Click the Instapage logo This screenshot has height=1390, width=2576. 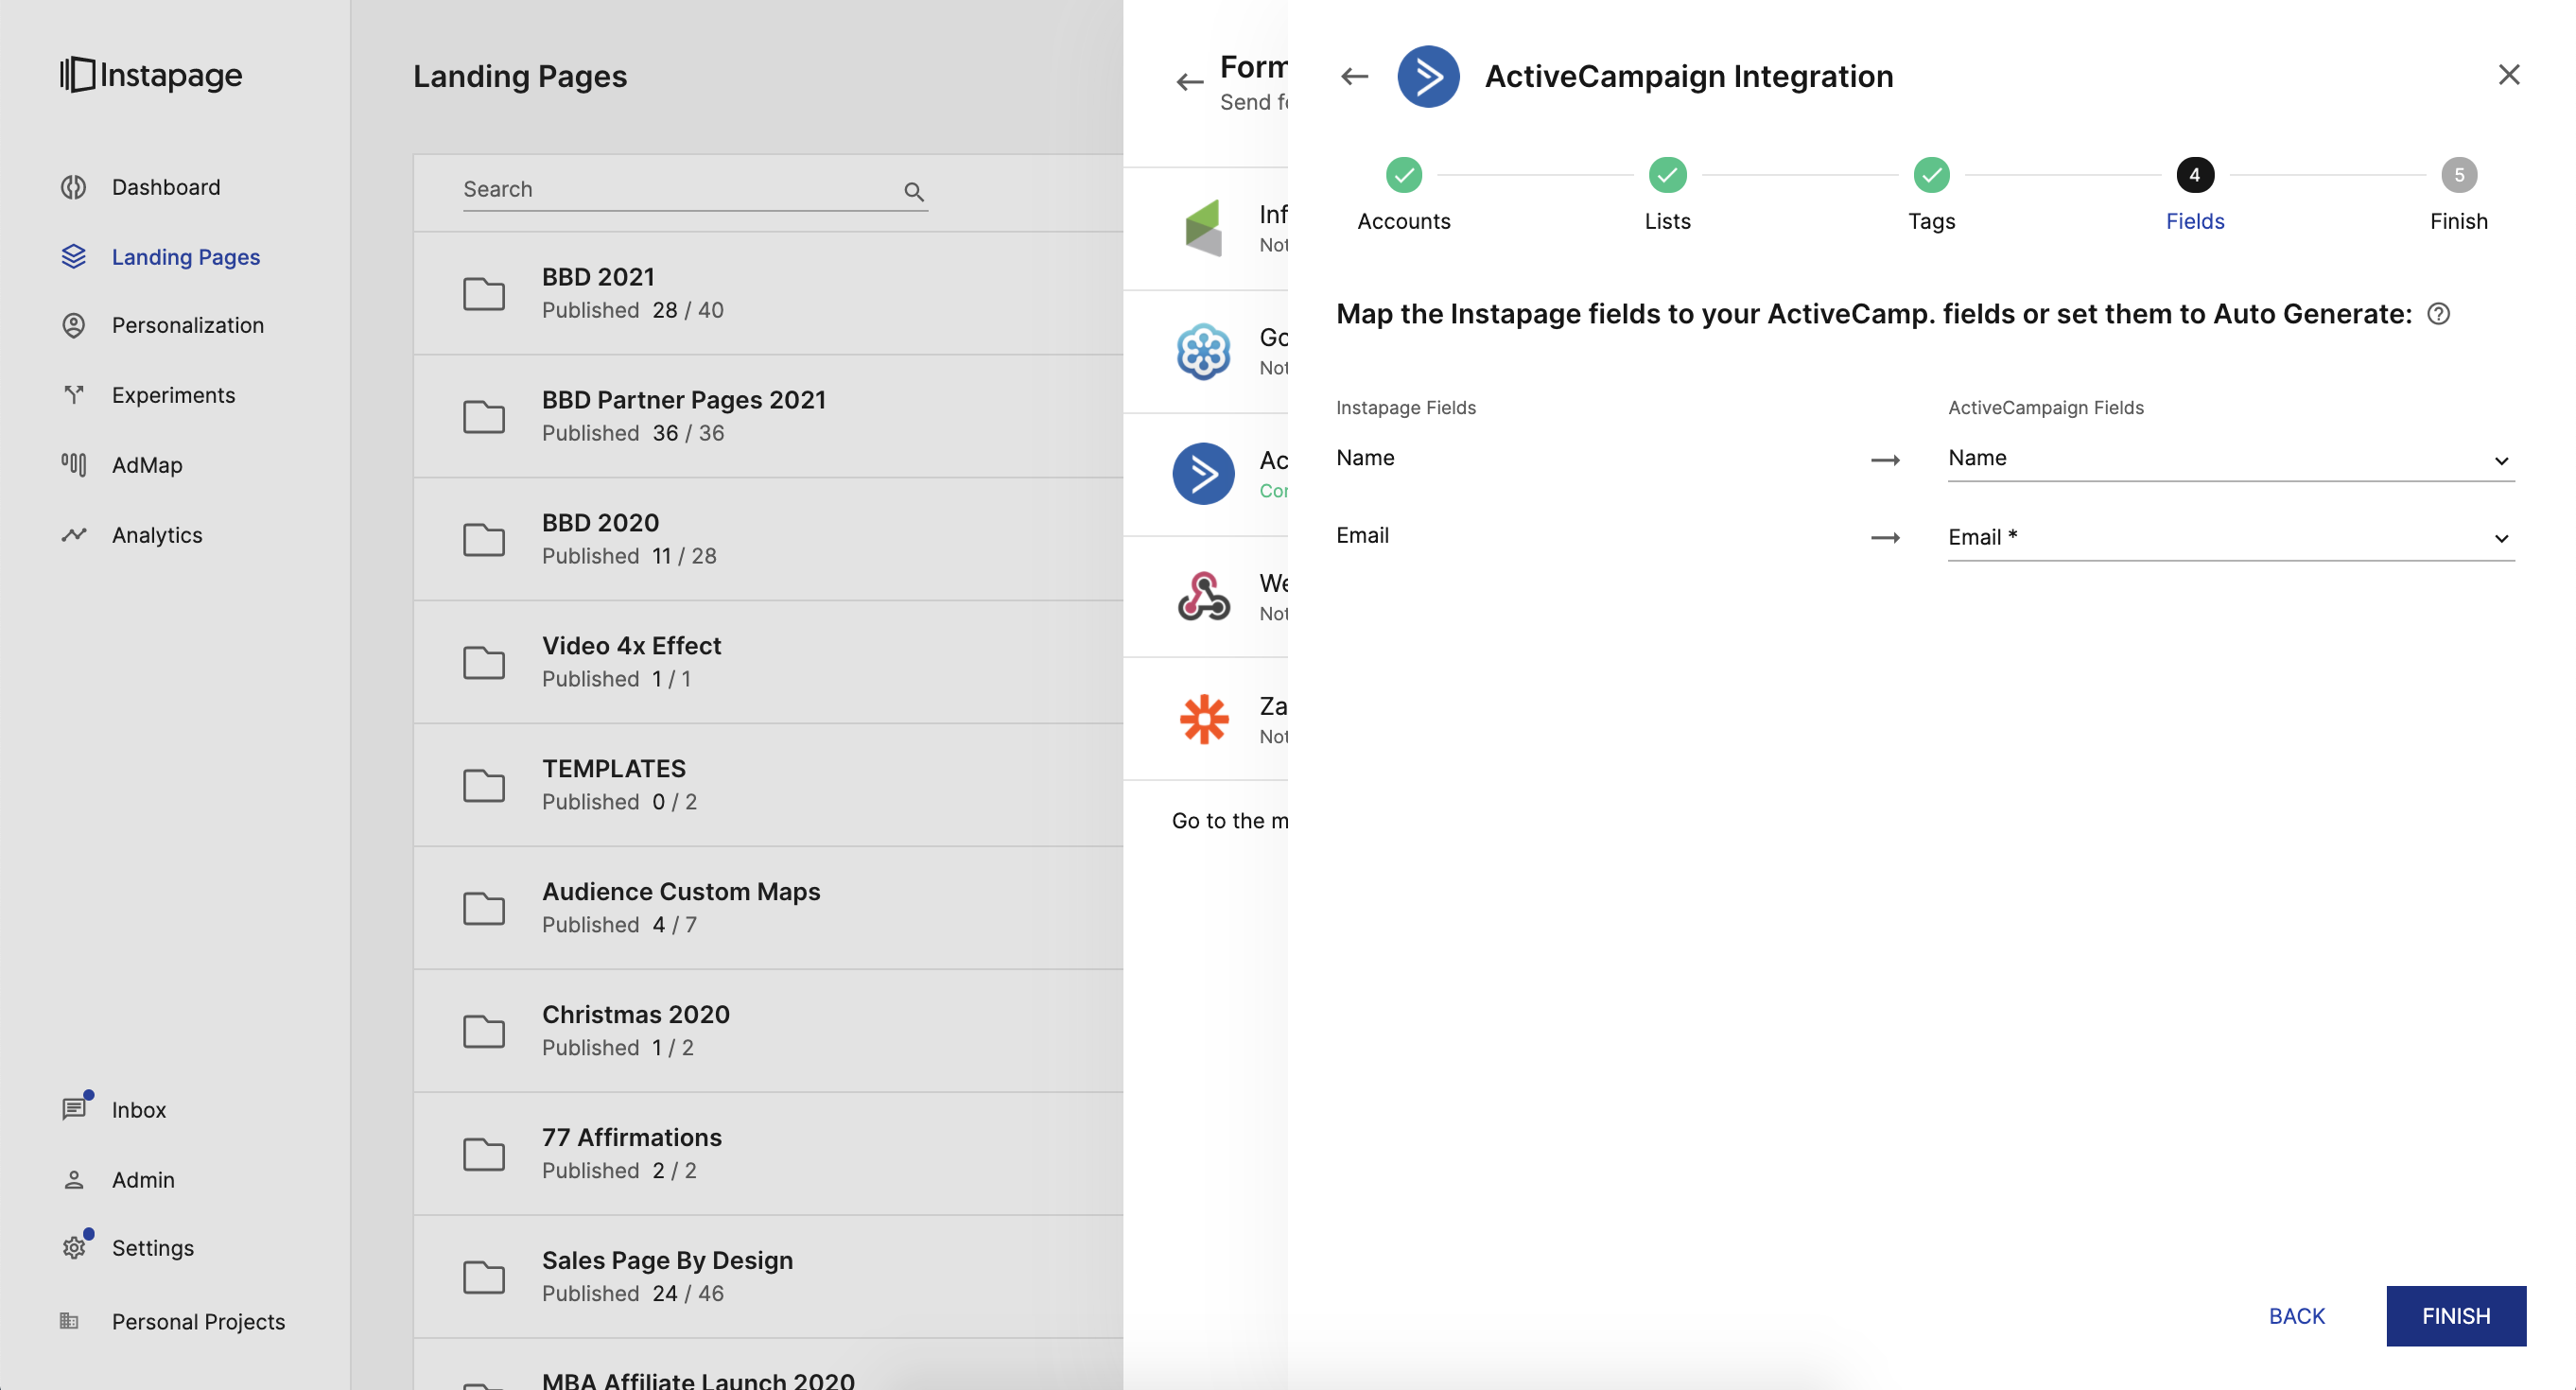pyautogui.click(x=151, y=75)
